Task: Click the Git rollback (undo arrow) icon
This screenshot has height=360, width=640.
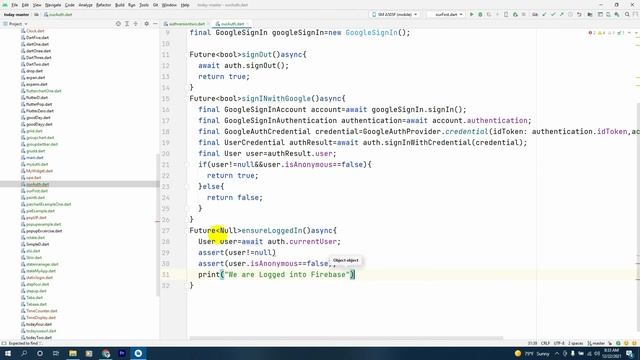Action: tap(579, 14)
